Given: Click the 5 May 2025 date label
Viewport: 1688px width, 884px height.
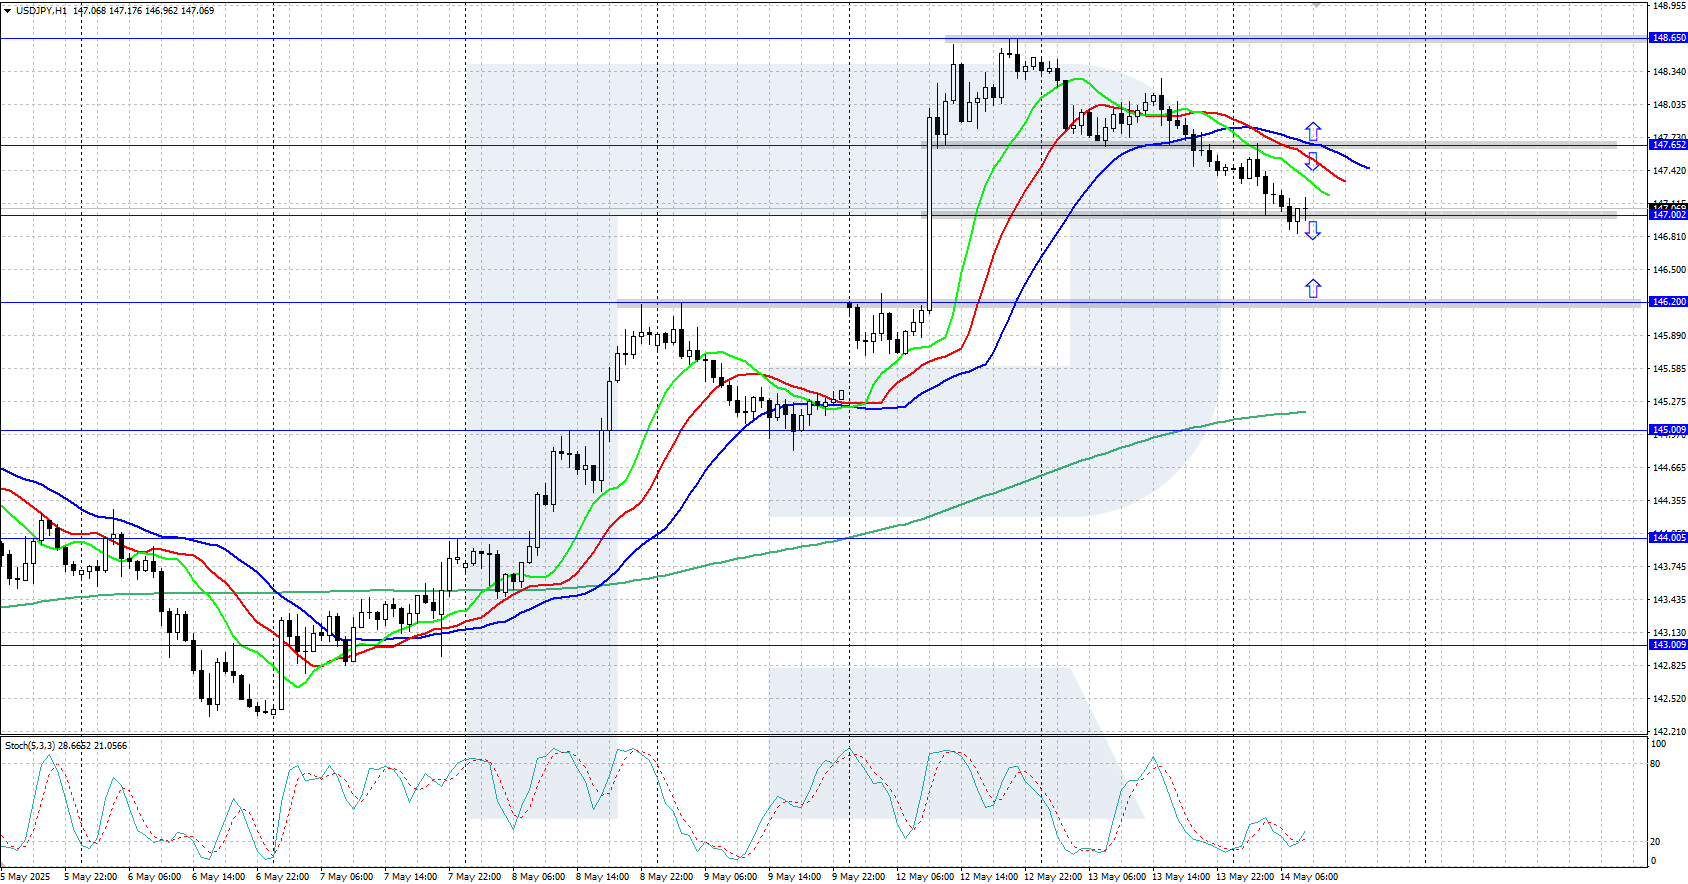Looking at the screenshot, I should 26,877.
